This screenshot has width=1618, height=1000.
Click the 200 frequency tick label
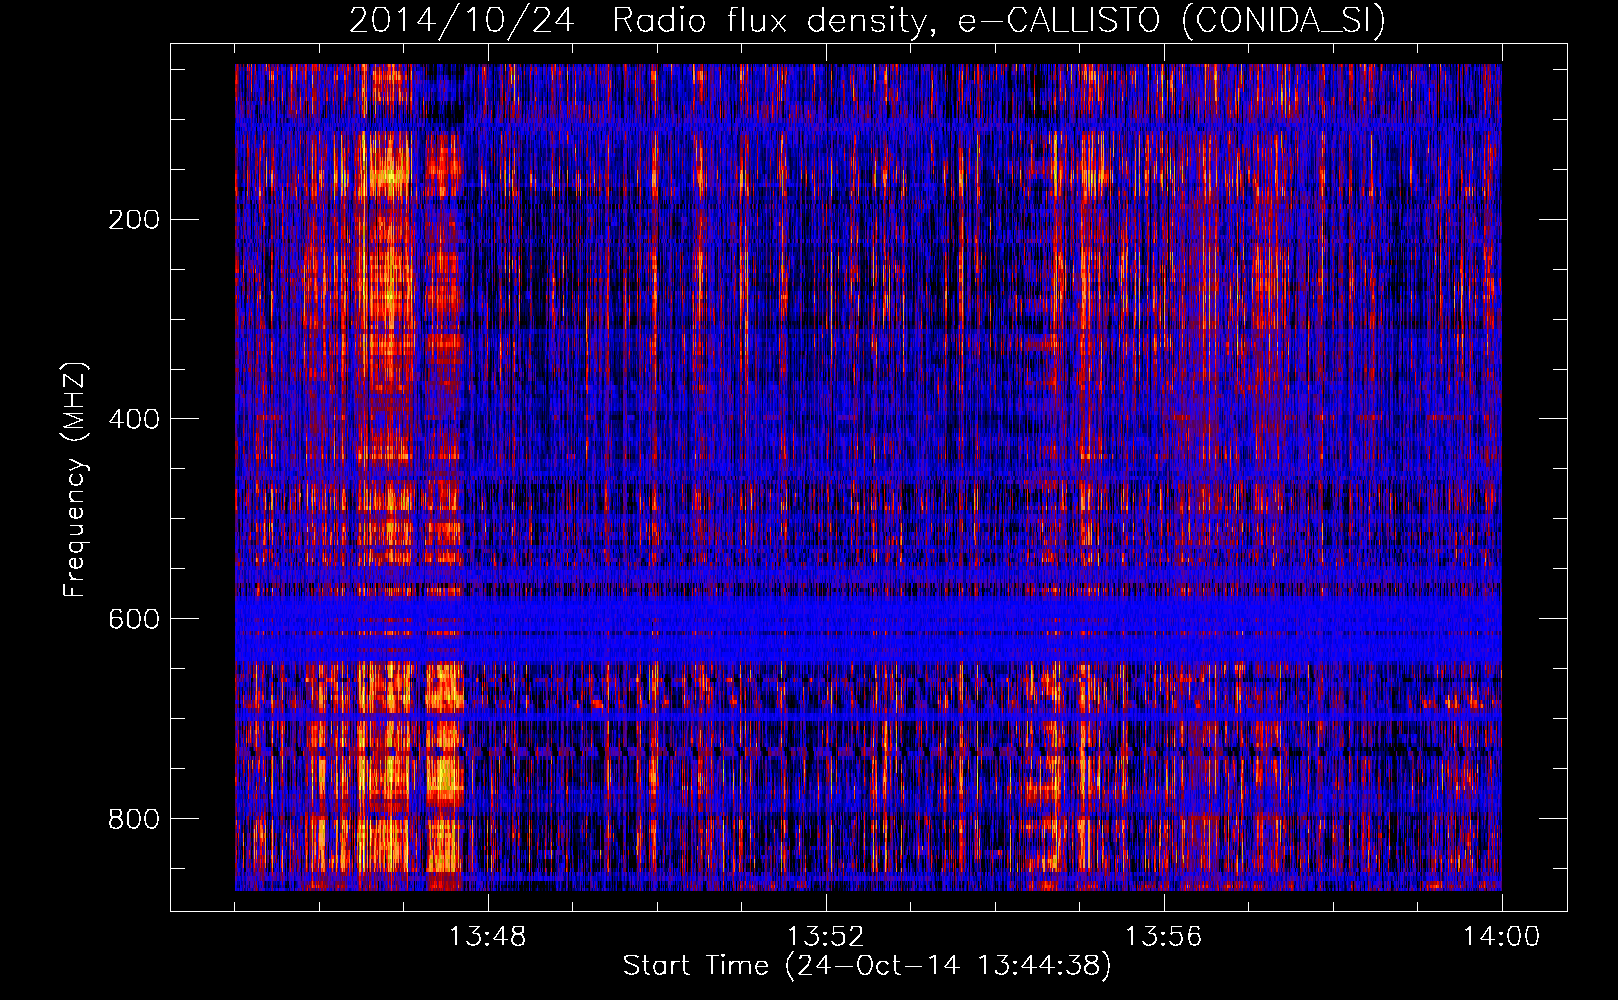pos(134,220)
